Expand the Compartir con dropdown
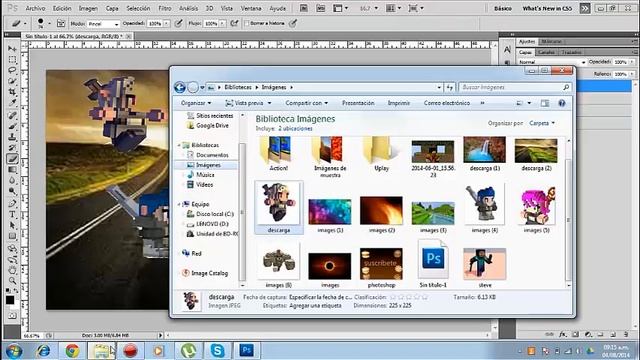 click(307, 103)
